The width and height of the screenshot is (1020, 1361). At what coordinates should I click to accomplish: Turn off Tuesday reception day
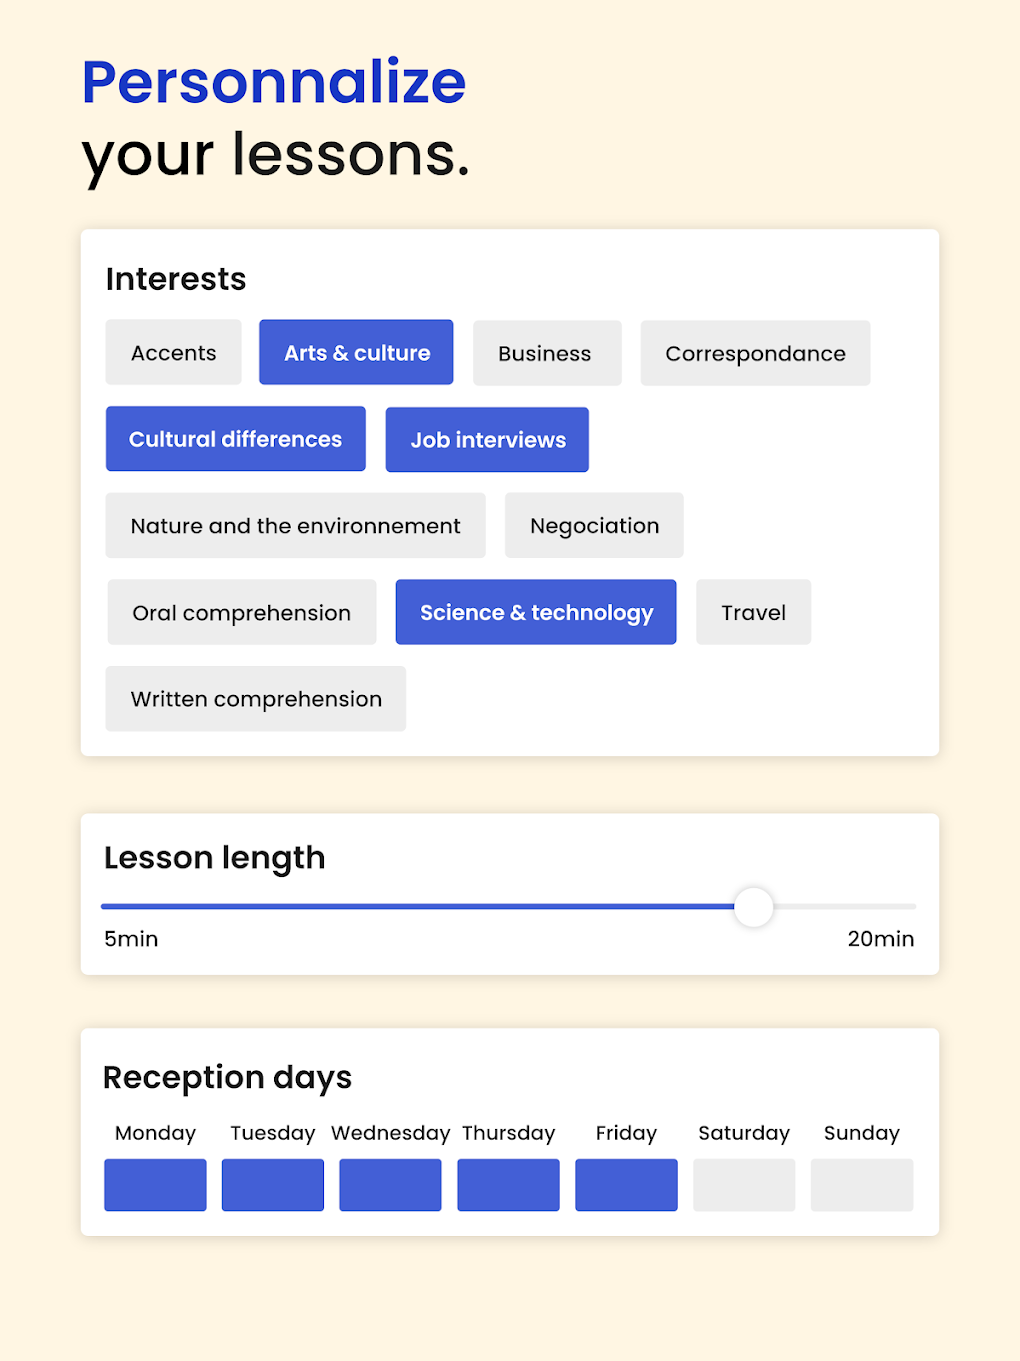272,1184
